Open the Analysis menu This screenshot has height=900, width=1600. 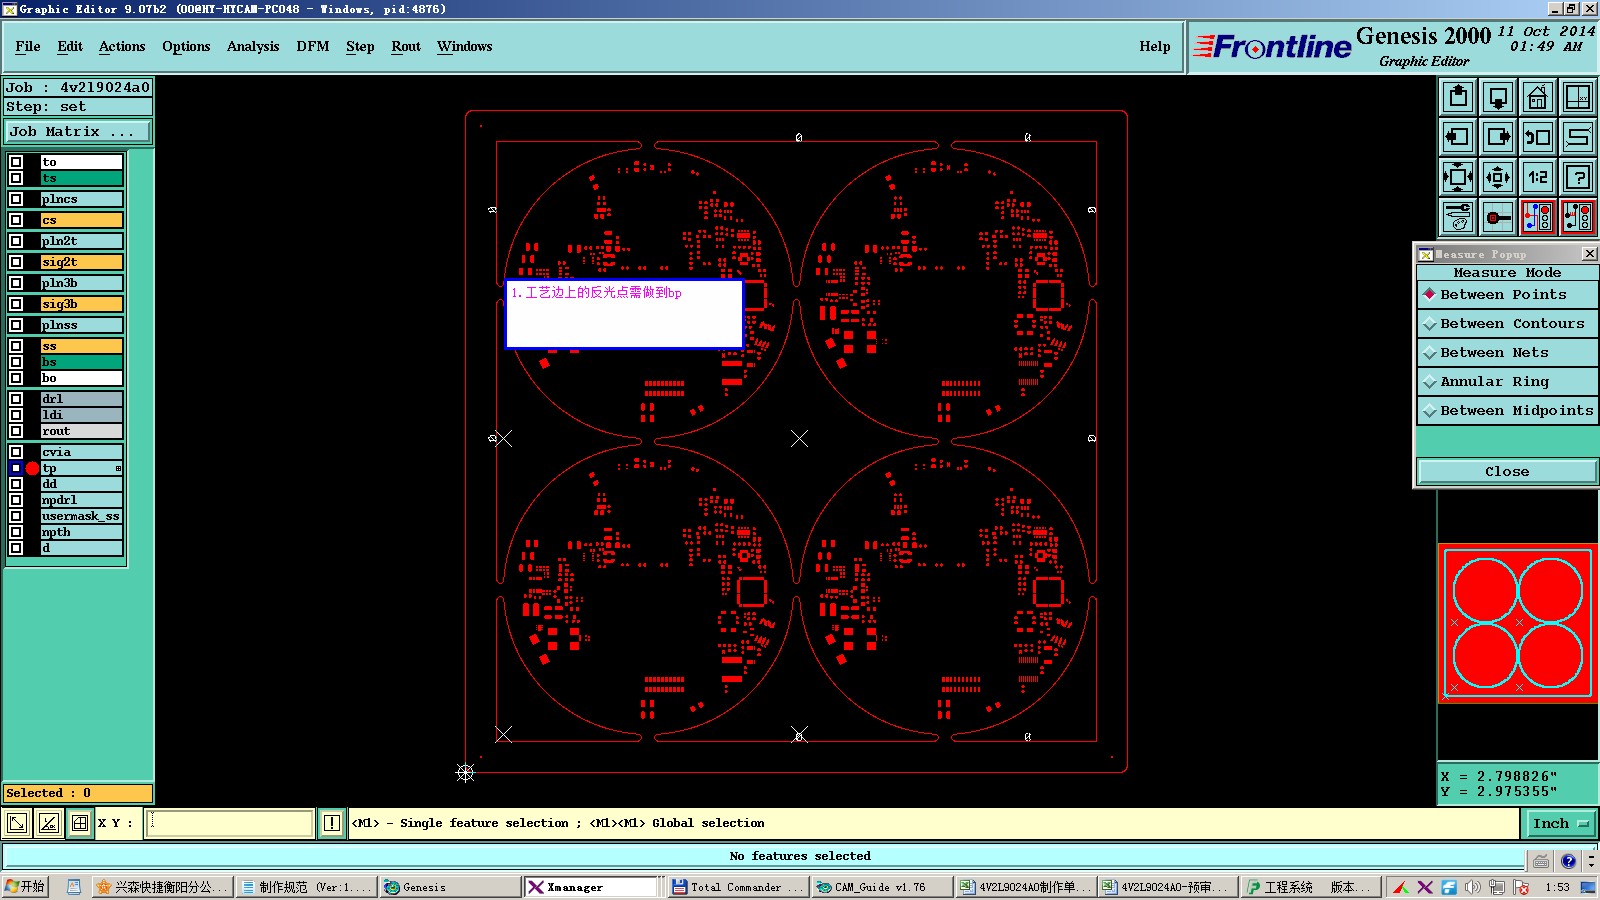point(253,47)
